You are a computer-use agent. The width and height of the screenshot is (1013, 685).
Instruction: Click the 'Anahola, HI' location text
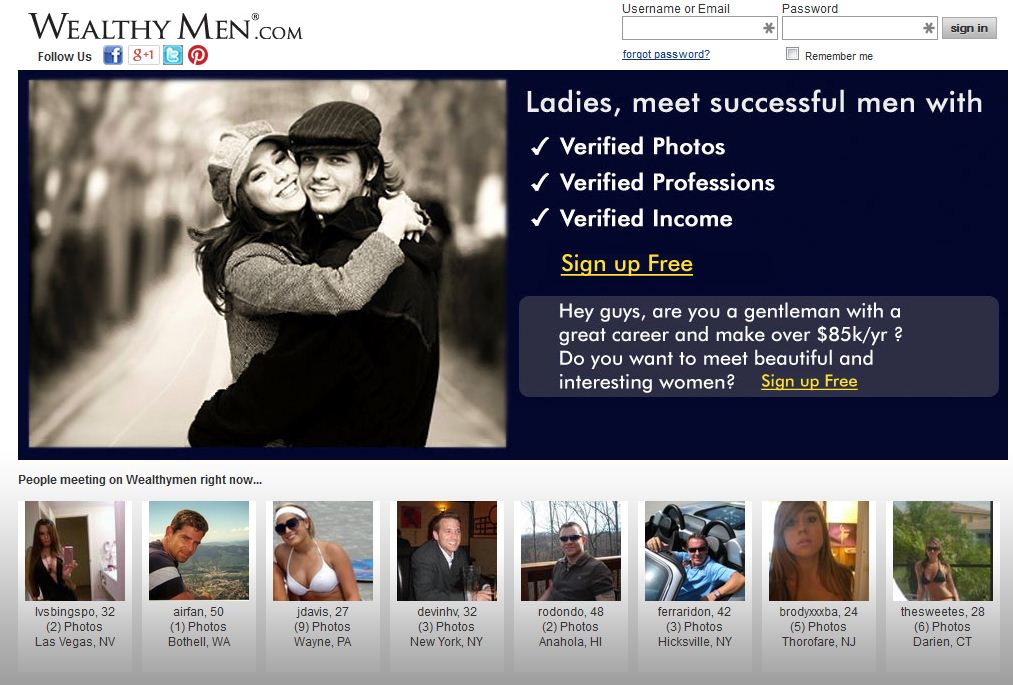570,642
